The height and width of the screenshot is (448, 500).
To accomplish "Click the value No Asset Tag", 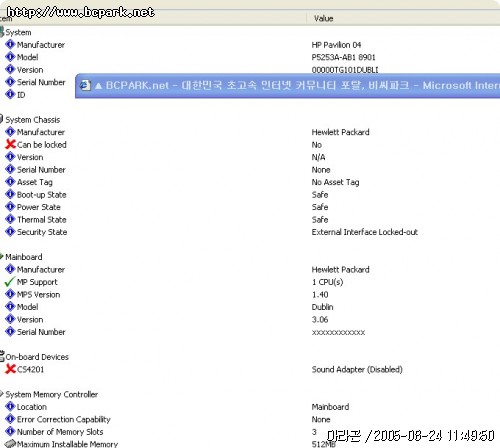I will pos(335,182).
